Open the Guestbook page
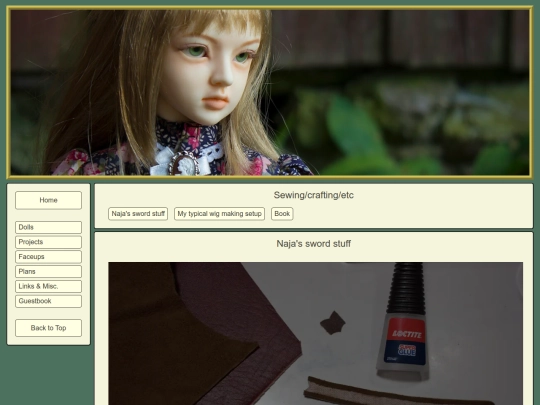This screenshot has height=405, width=540. [x=48, y=301]
